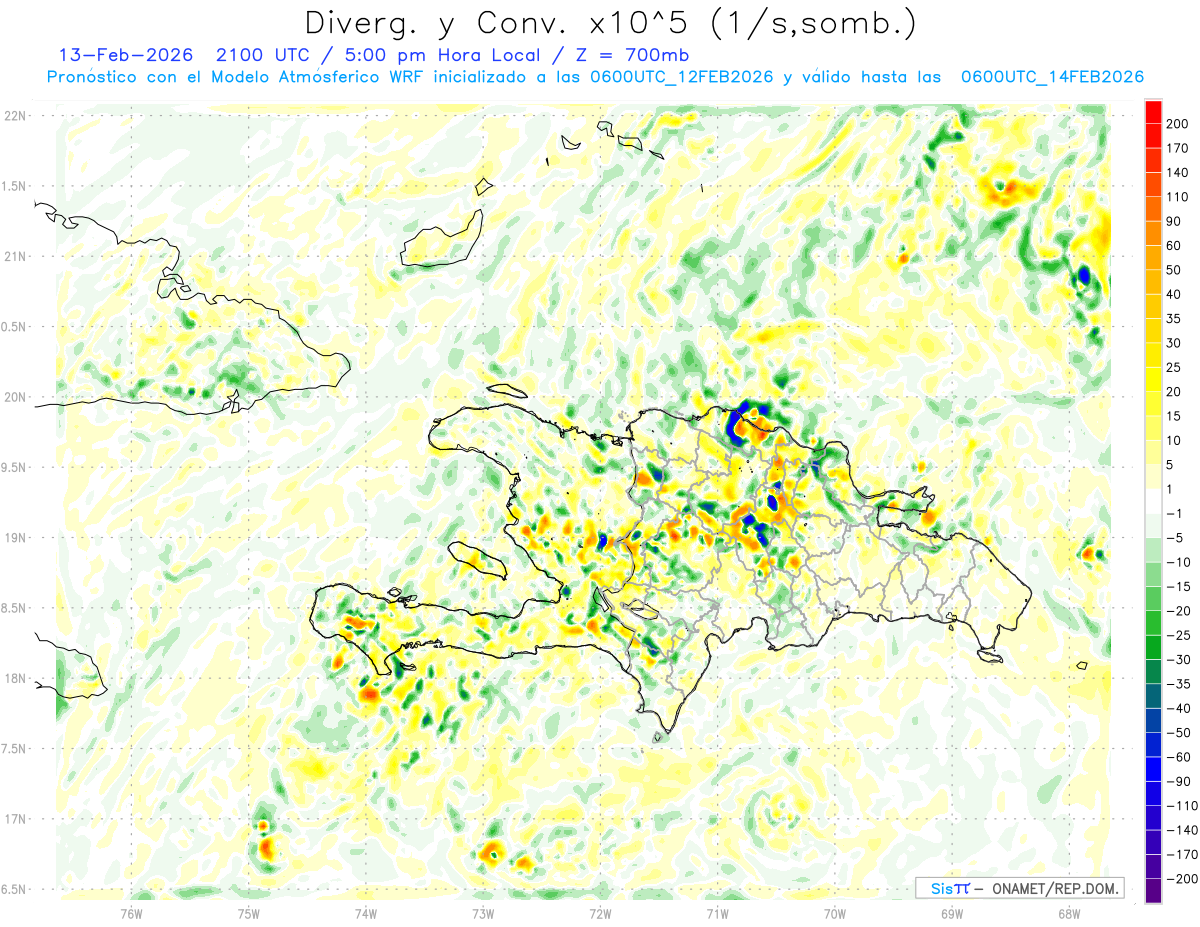Click the blue segment between -60 and -90
This screenshot has width=1200, height=927.
[1153, 770]
